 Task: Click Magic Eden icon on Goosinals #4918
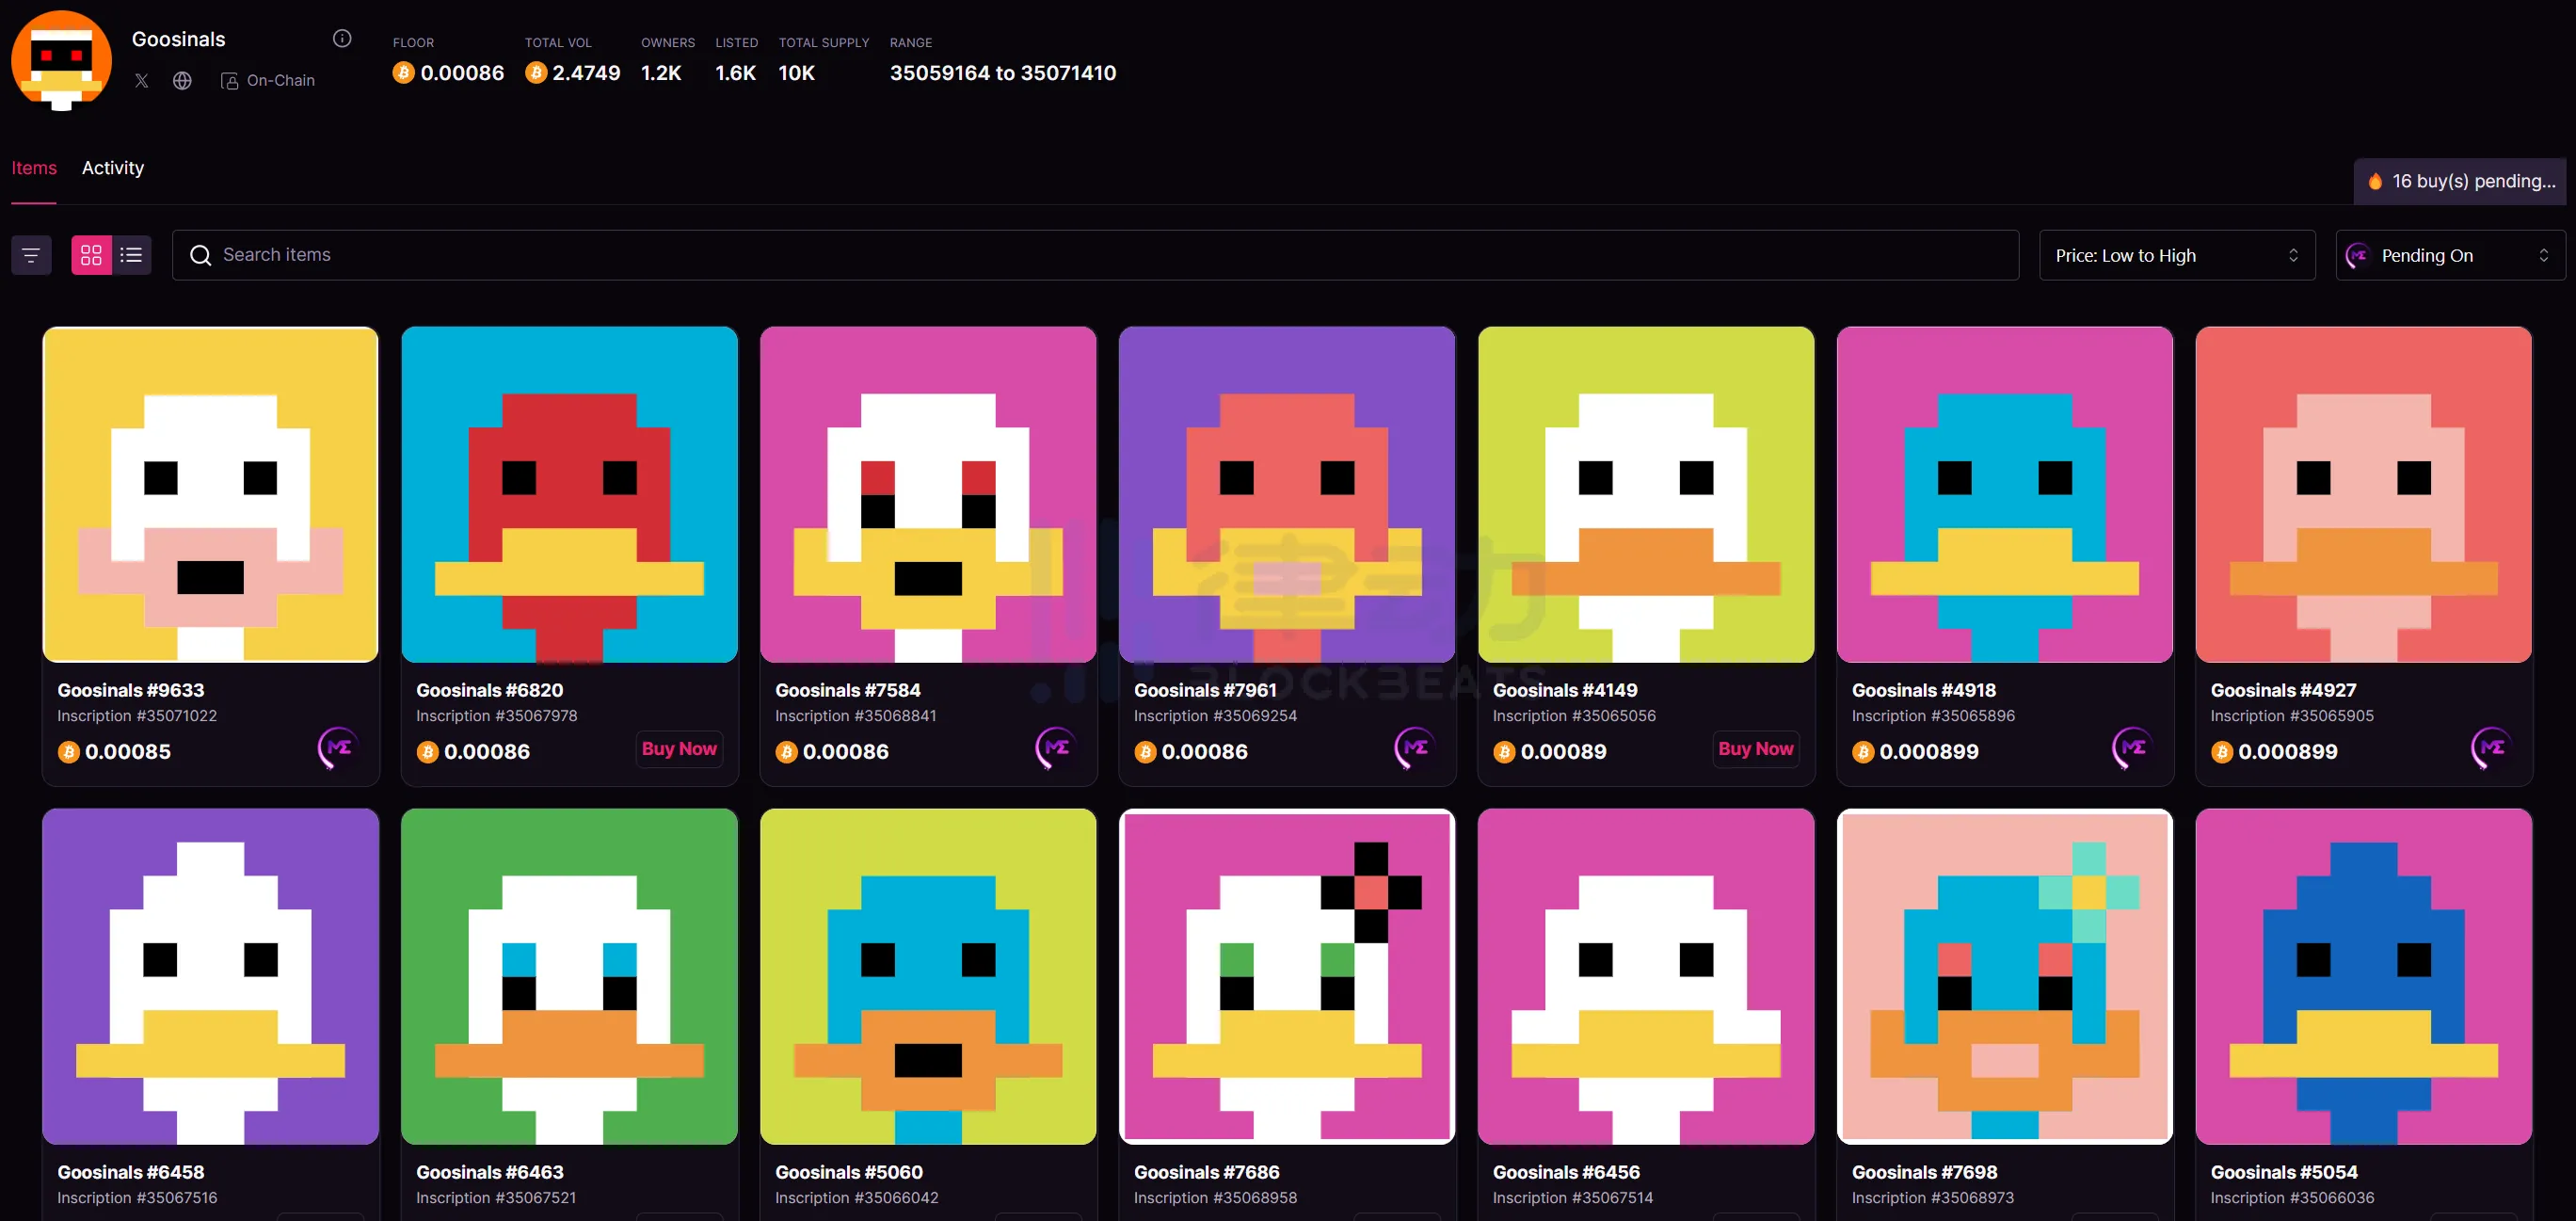(2132, 748)
